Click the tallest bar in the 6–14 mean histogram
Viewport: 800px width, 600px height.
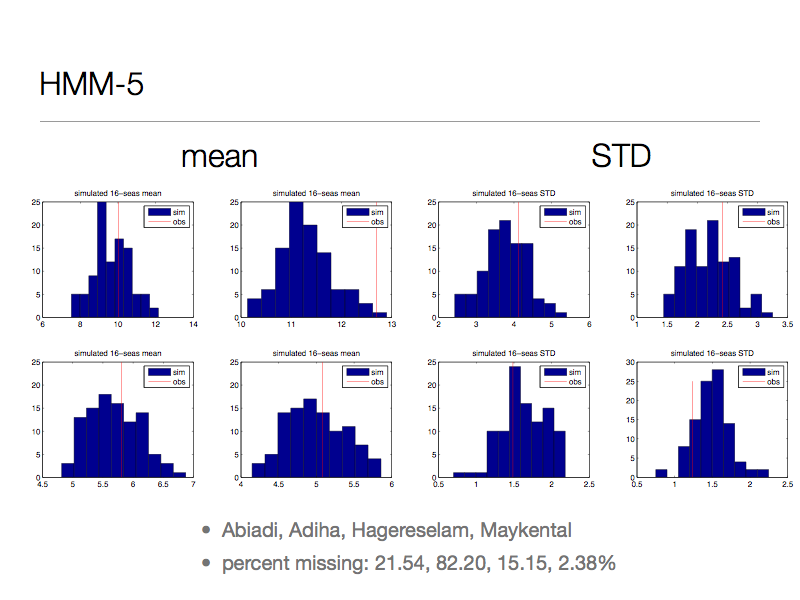[102, 260]
